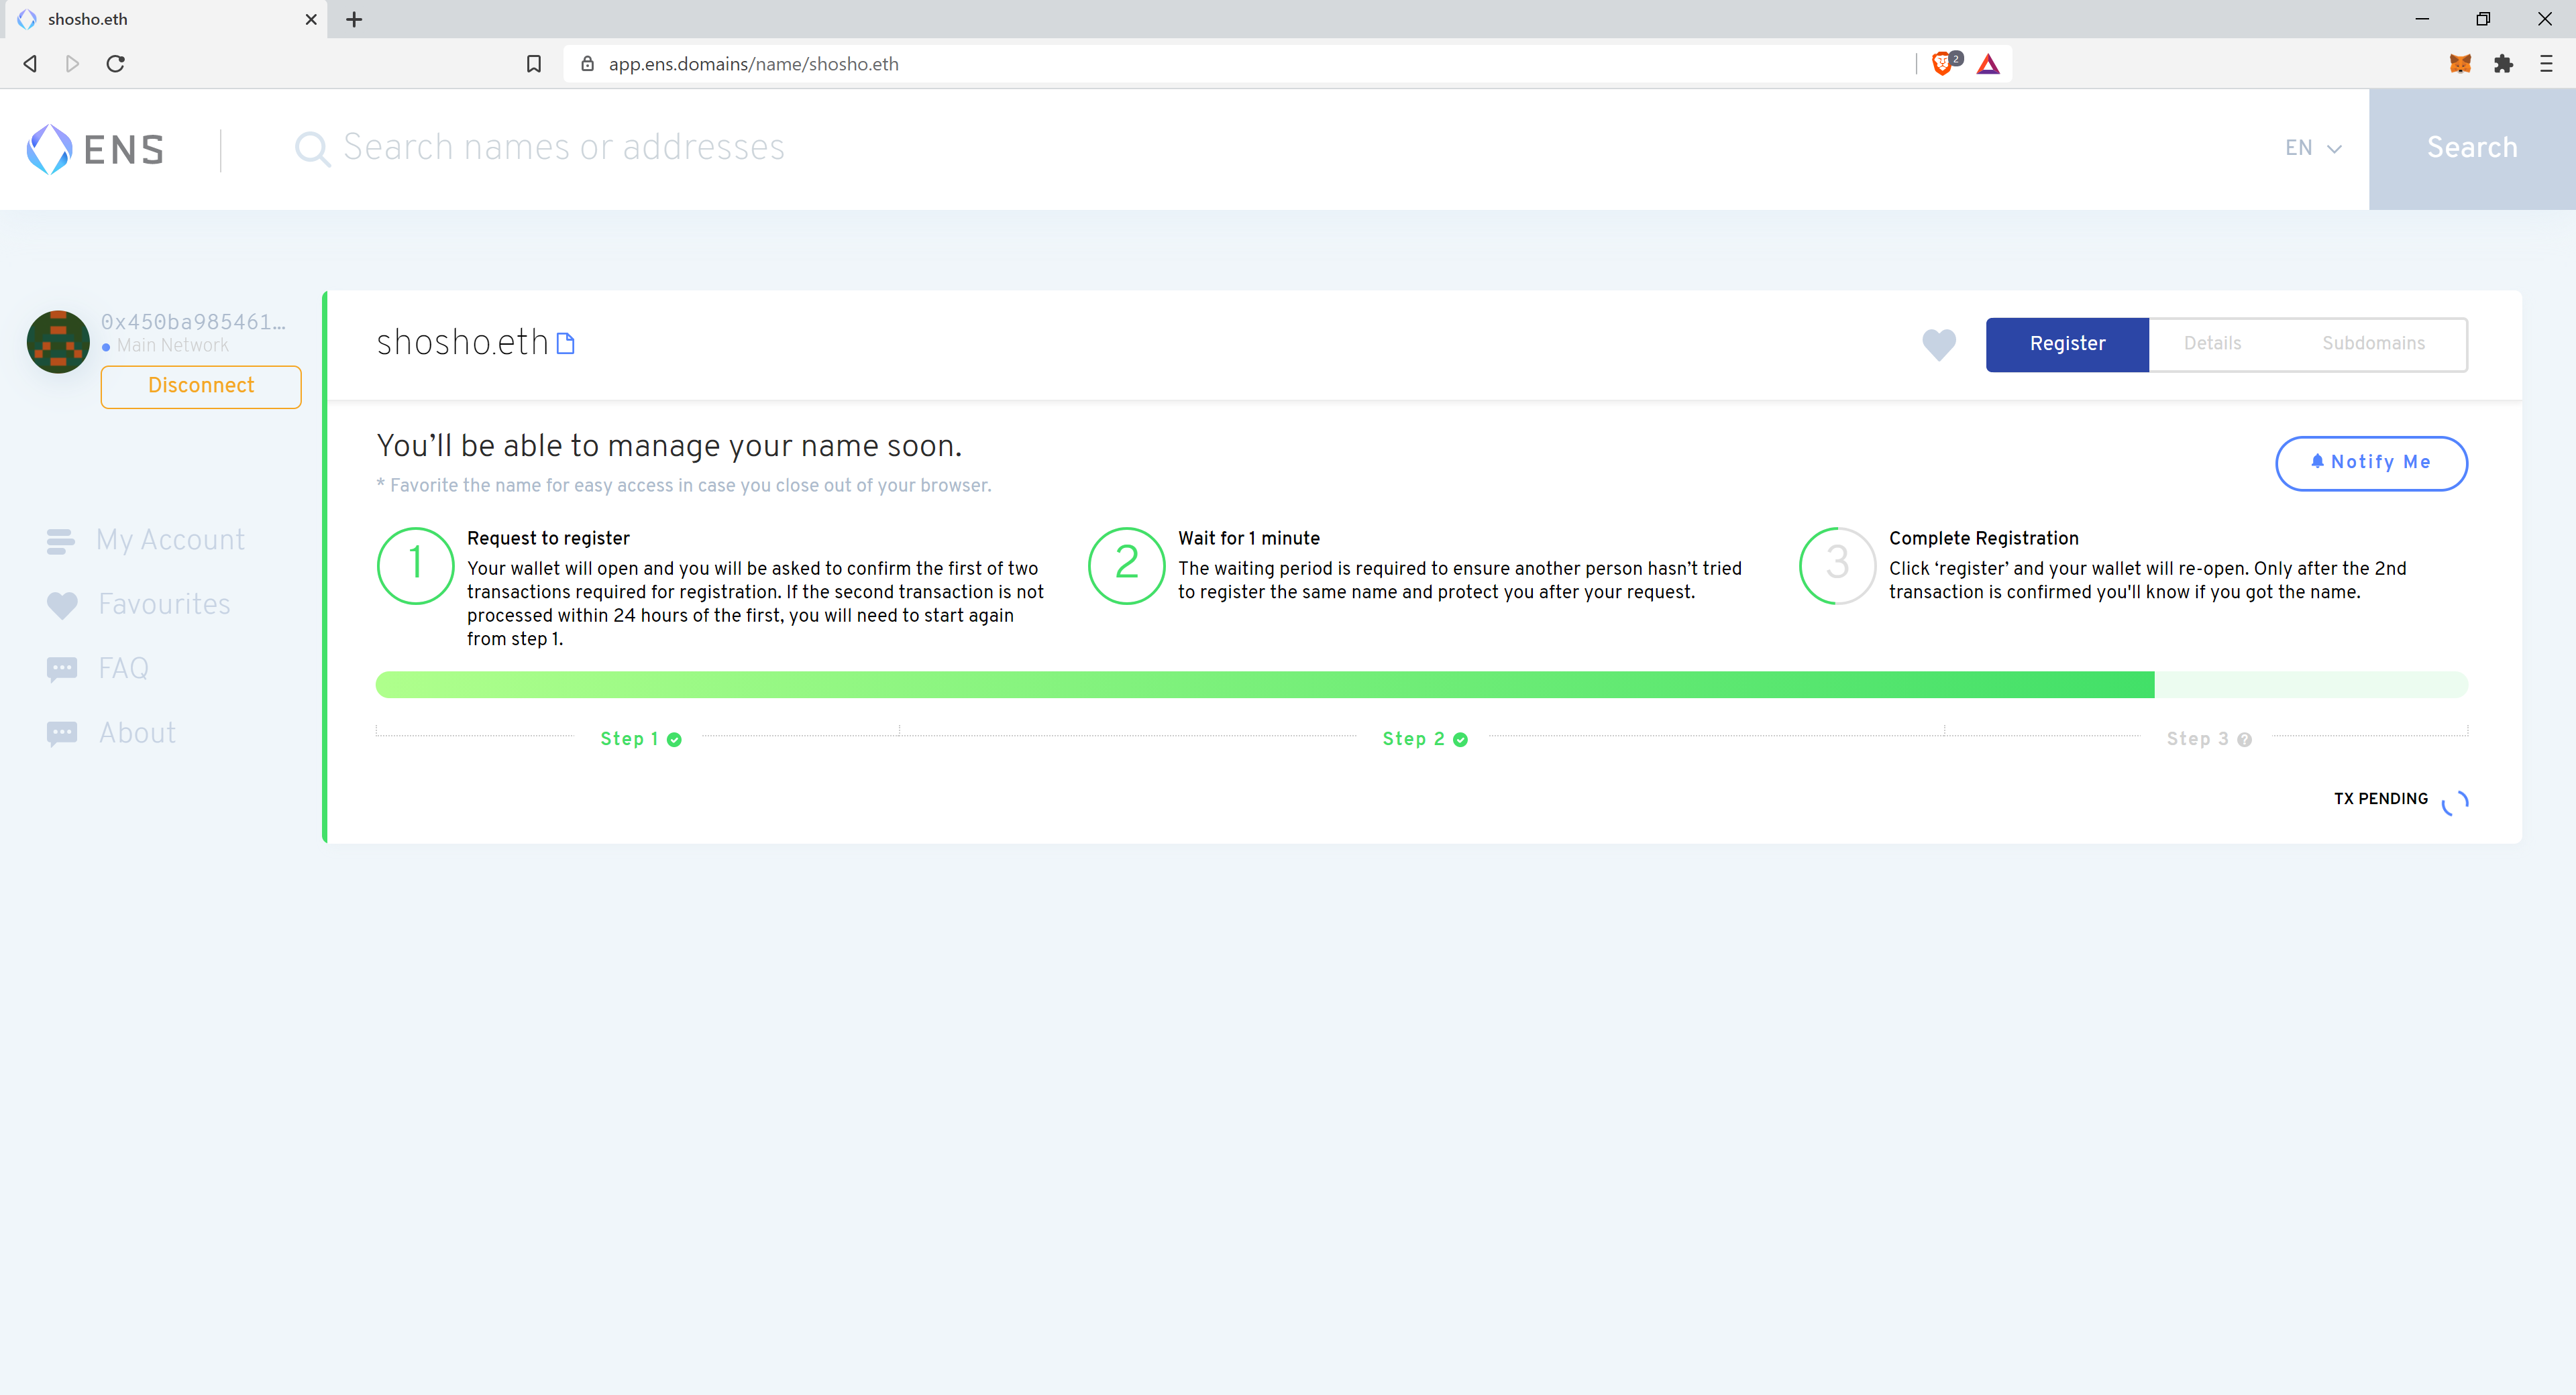
Task: Click the Step 3 label
Action: (2197, 739)
